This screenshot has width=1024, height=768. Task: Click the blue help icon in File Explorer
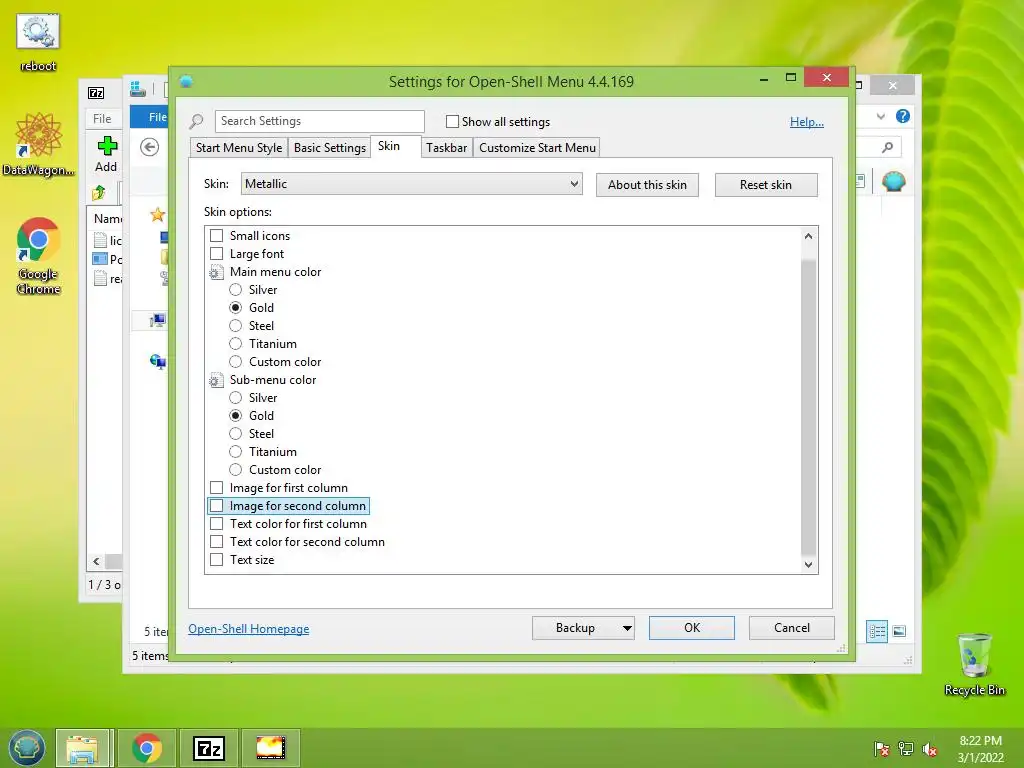[903, 116]
